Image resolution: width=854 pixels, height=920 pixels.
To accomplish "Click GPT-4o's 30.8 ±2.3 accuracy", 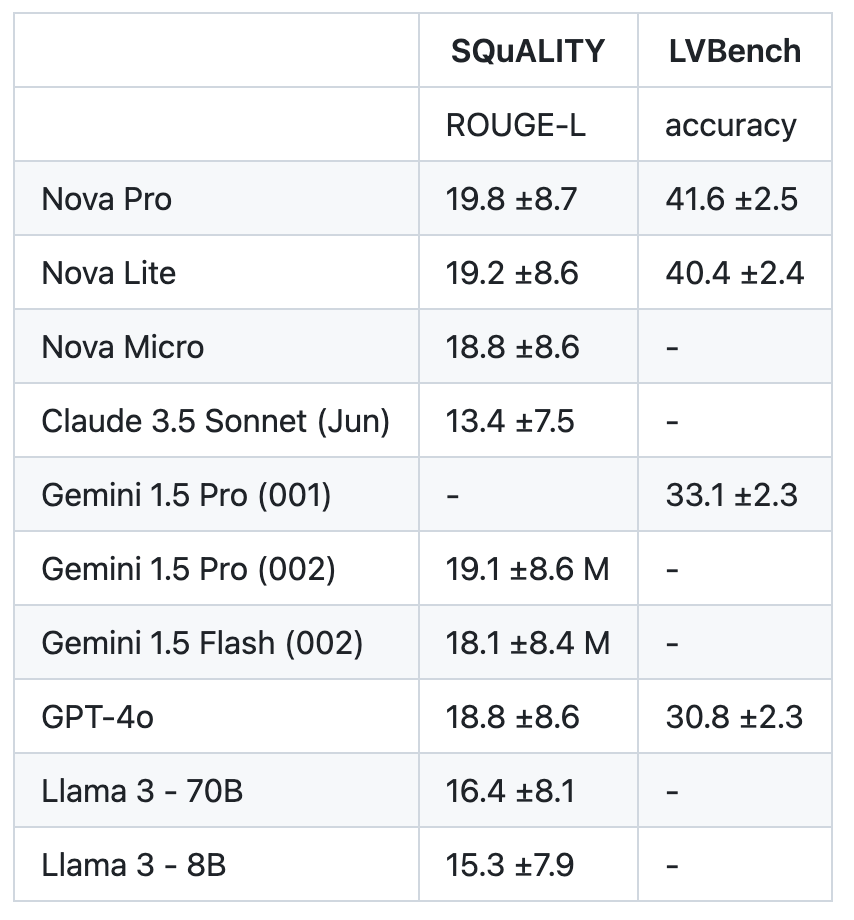I will [x=734, y=717].
